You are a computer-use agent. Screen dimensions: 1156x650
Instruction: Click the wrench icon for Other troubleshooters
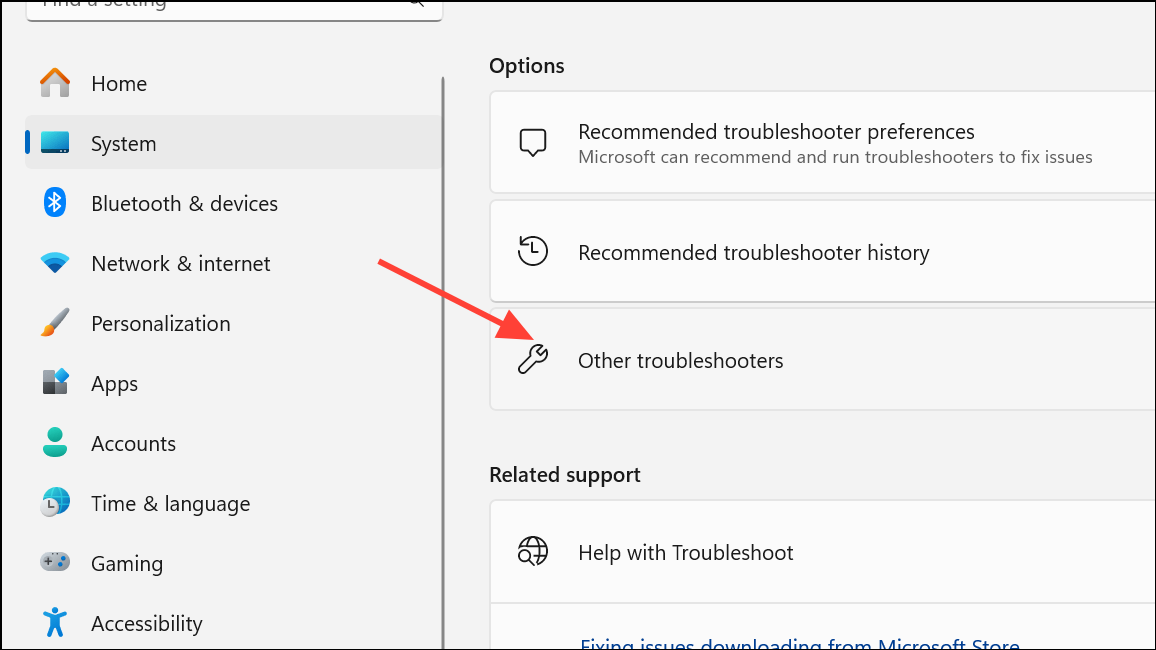point(533,360)
